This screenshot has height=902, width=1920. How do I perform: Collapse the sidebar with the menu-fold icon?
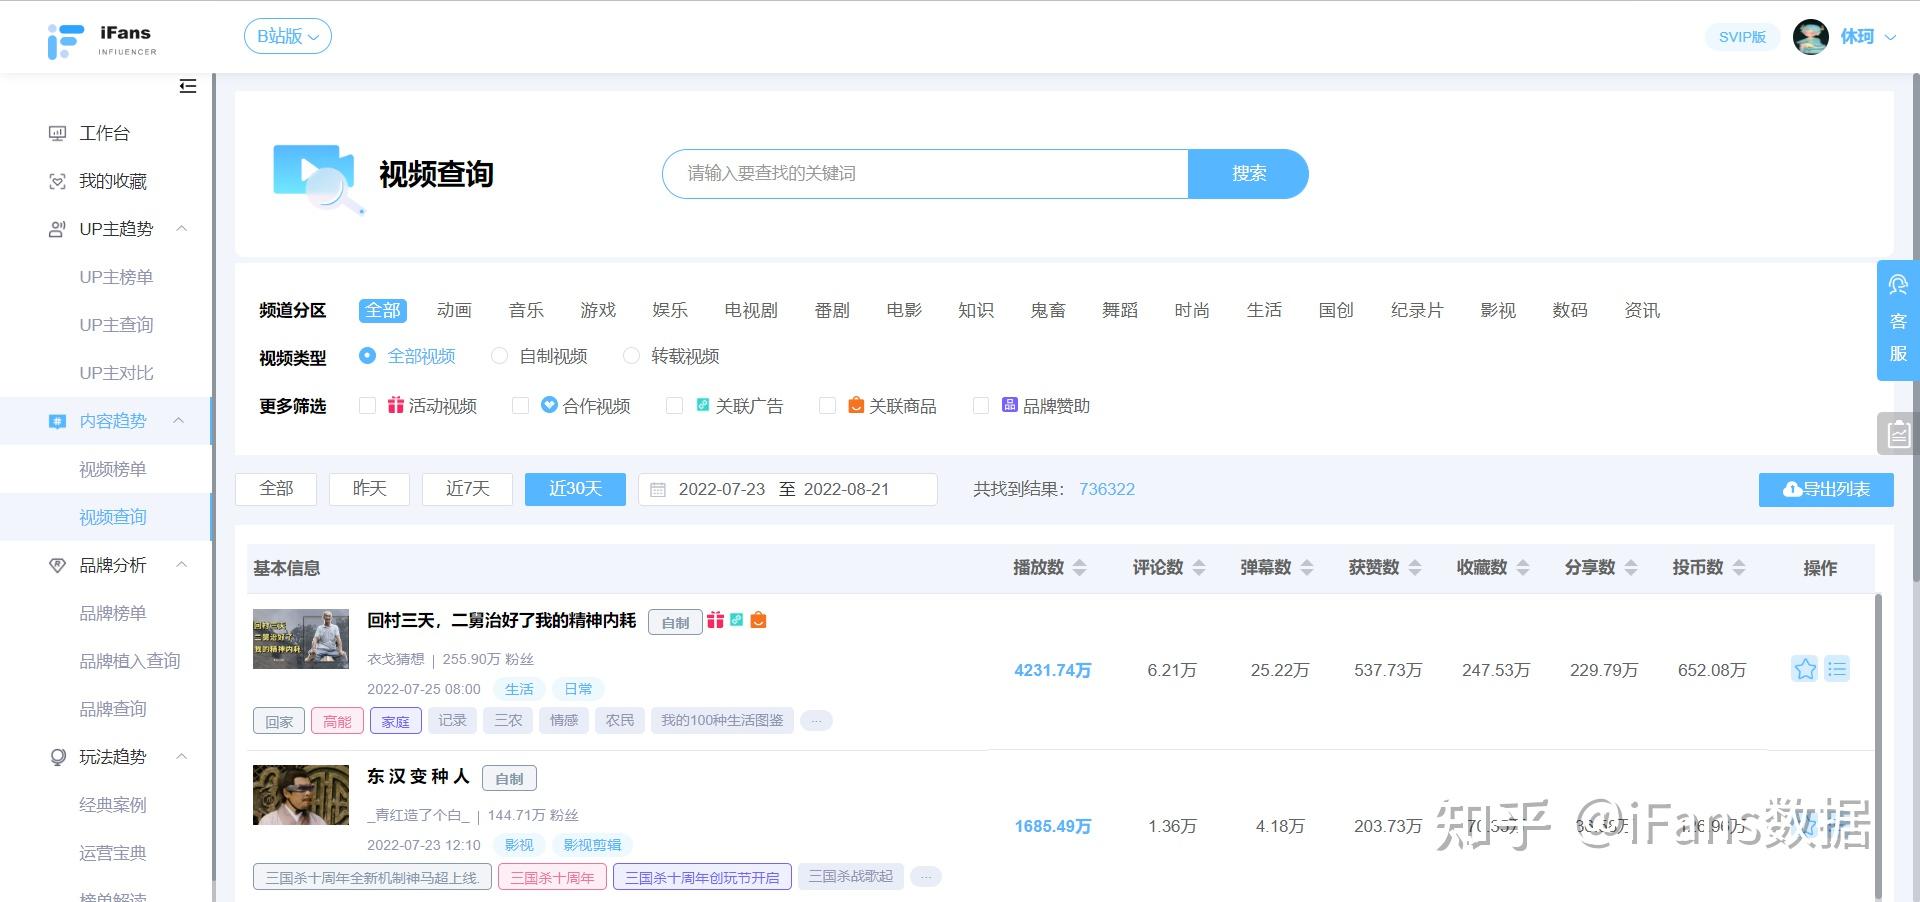click(188, 86)
